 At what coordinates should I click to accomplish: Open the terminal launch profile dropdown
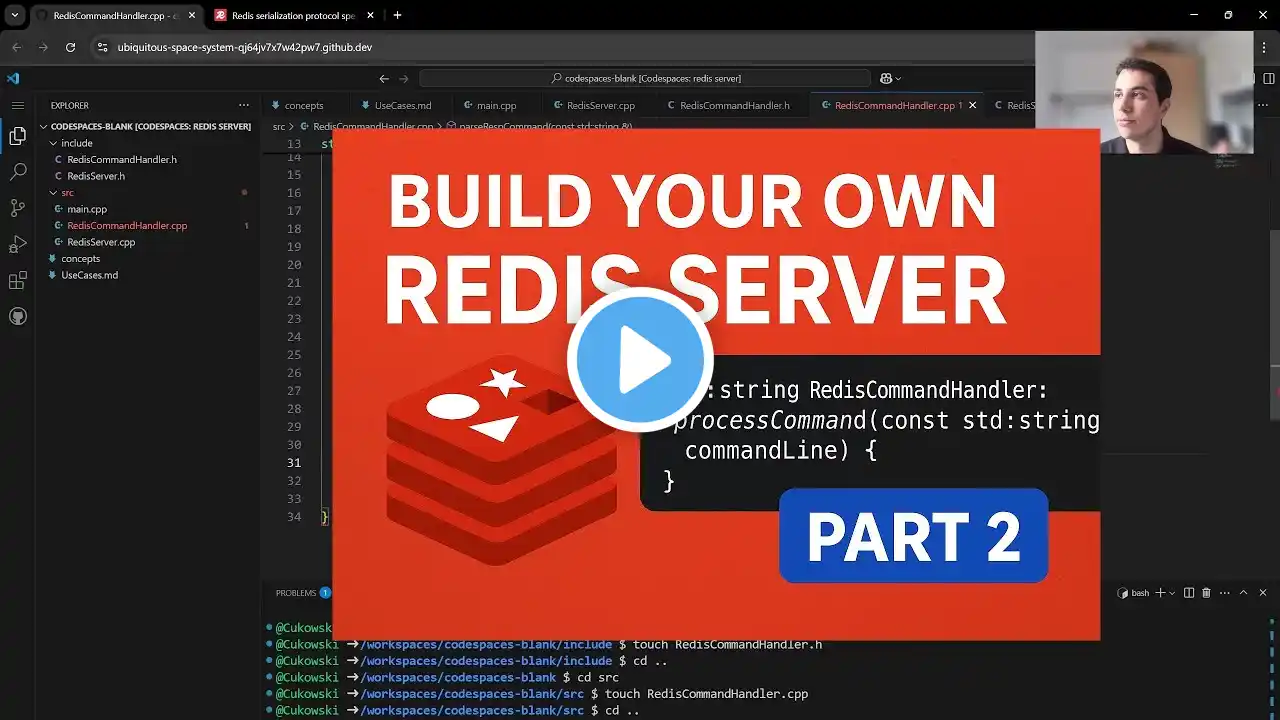click(x=1172, y=593)
